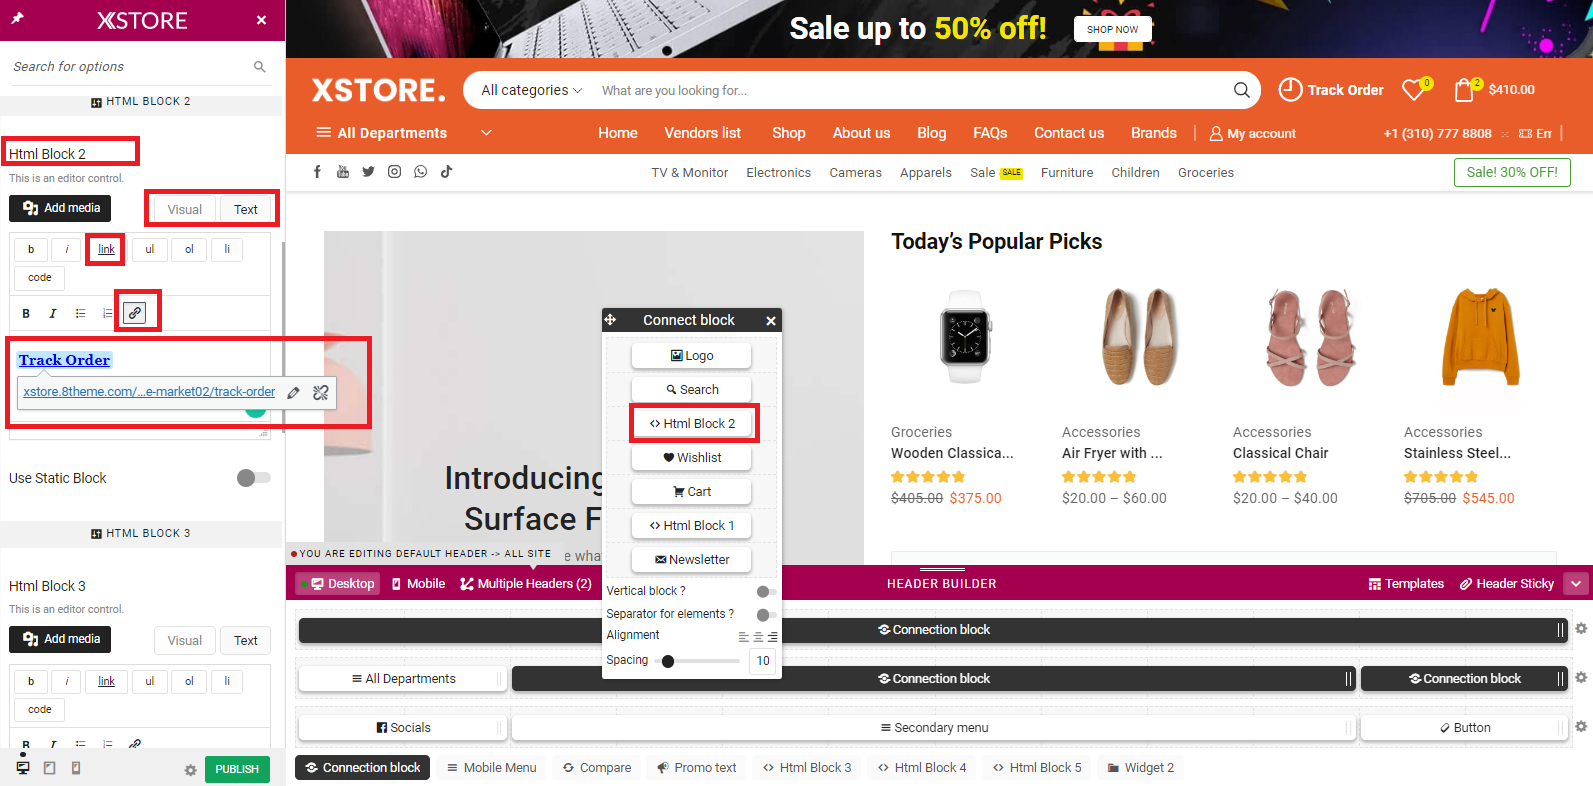Toggle Separator for elements switch
The image size is (1593, 786).
(x=766, y=615)
